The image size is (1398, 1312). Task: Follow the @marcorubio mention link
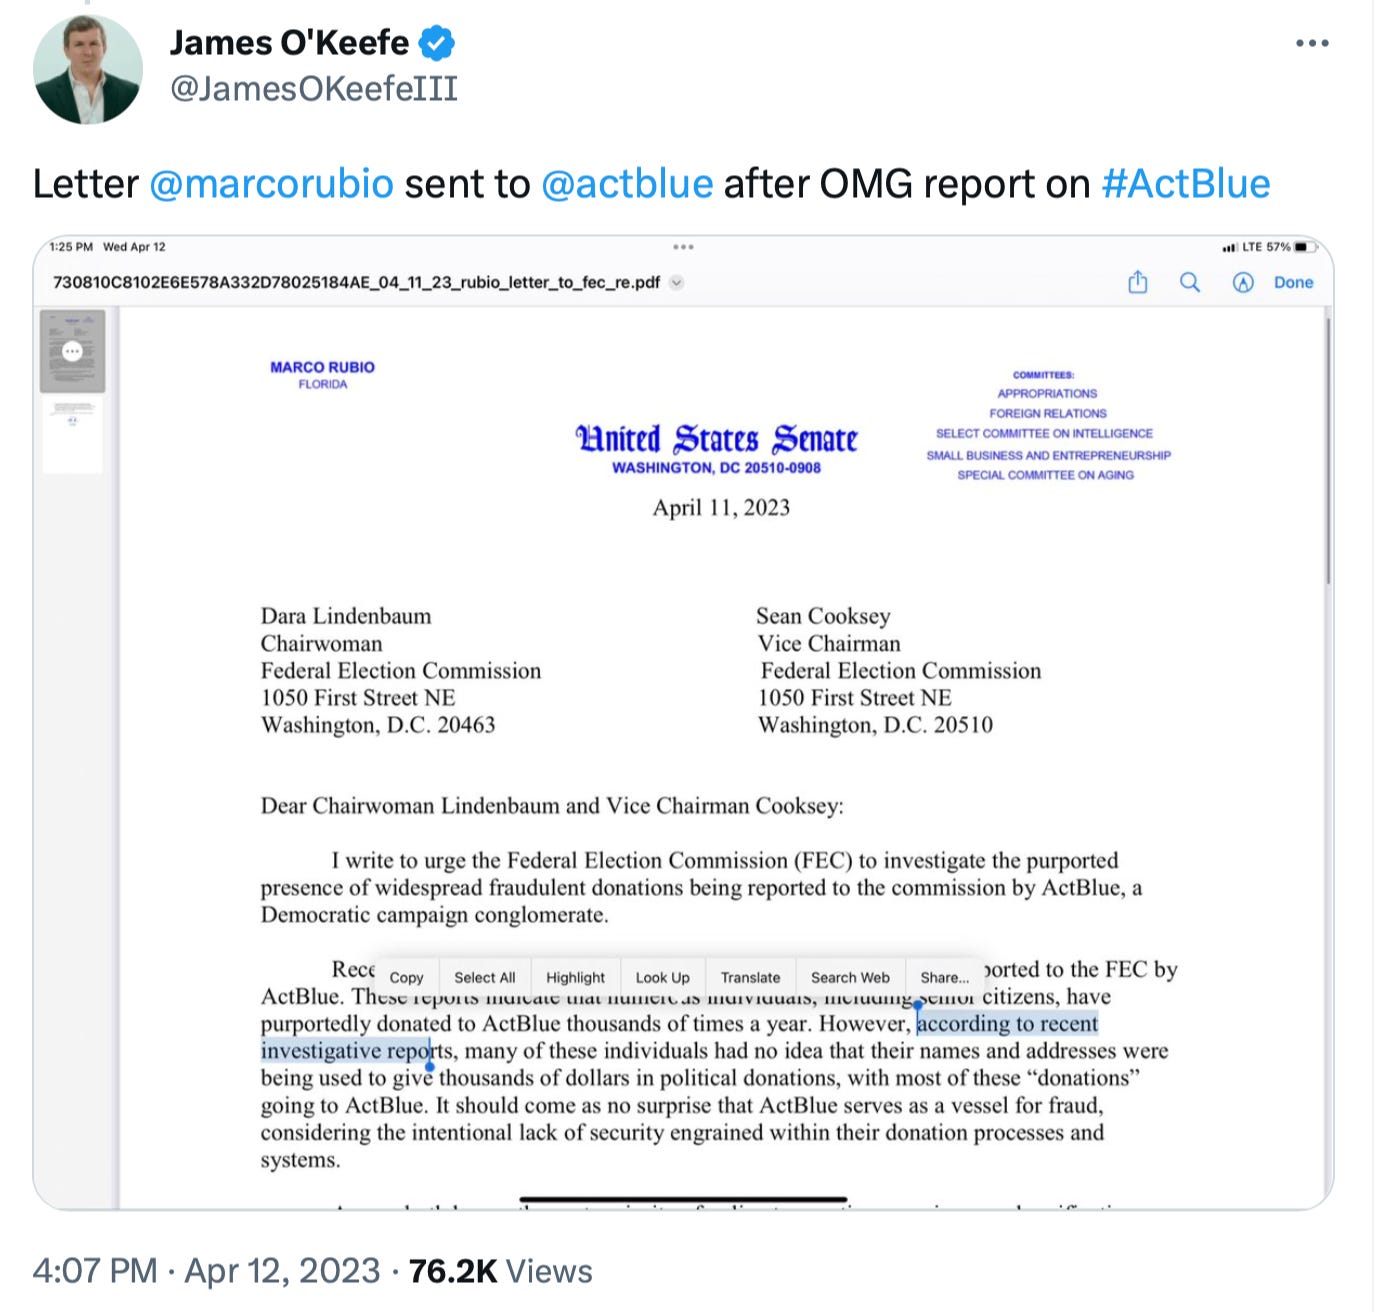pos(271,184)
